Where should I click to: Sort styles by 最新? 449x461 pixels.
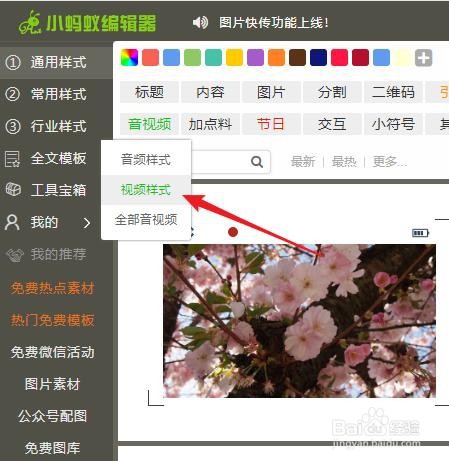[303, 162]
